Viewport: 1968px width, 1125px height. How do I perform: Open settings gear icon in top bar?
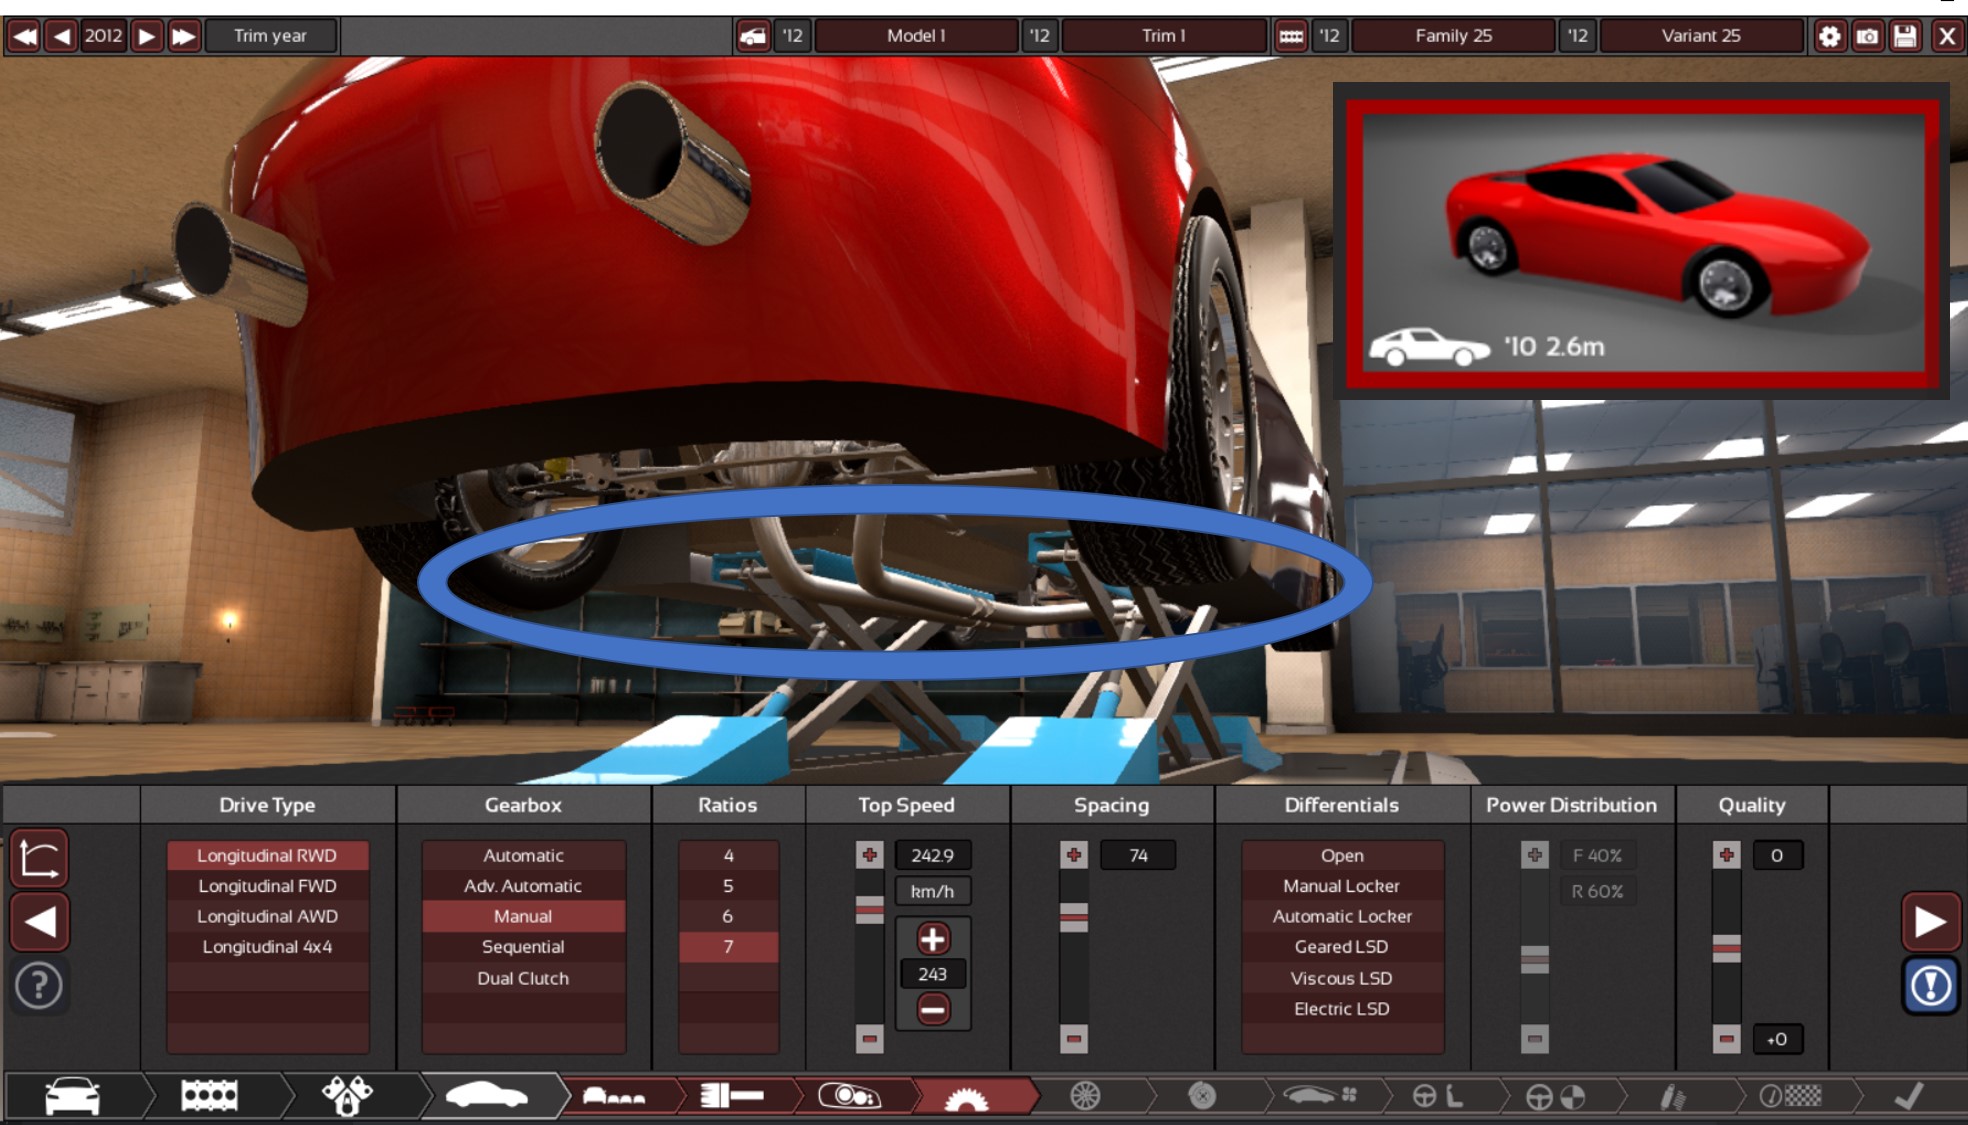[1829, 37]
